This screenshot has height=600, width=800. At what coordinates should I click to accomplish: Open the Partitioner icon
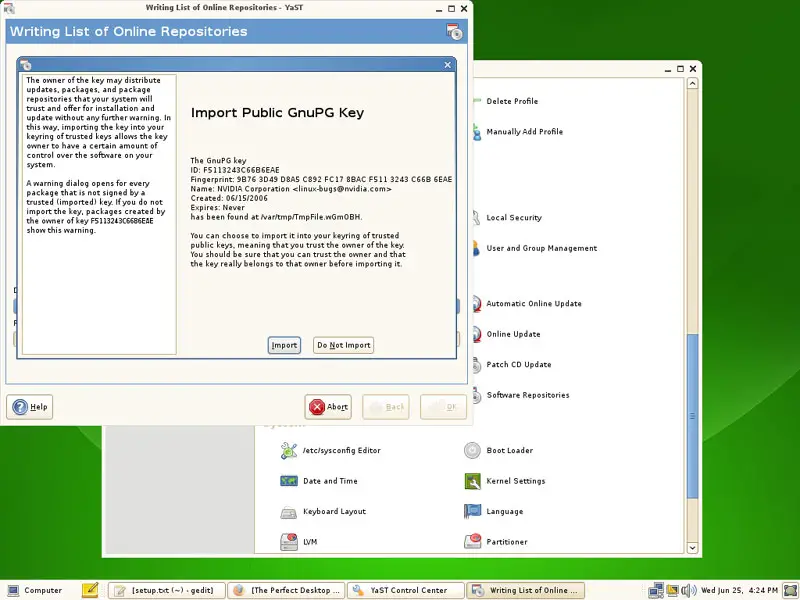[472, 542]
